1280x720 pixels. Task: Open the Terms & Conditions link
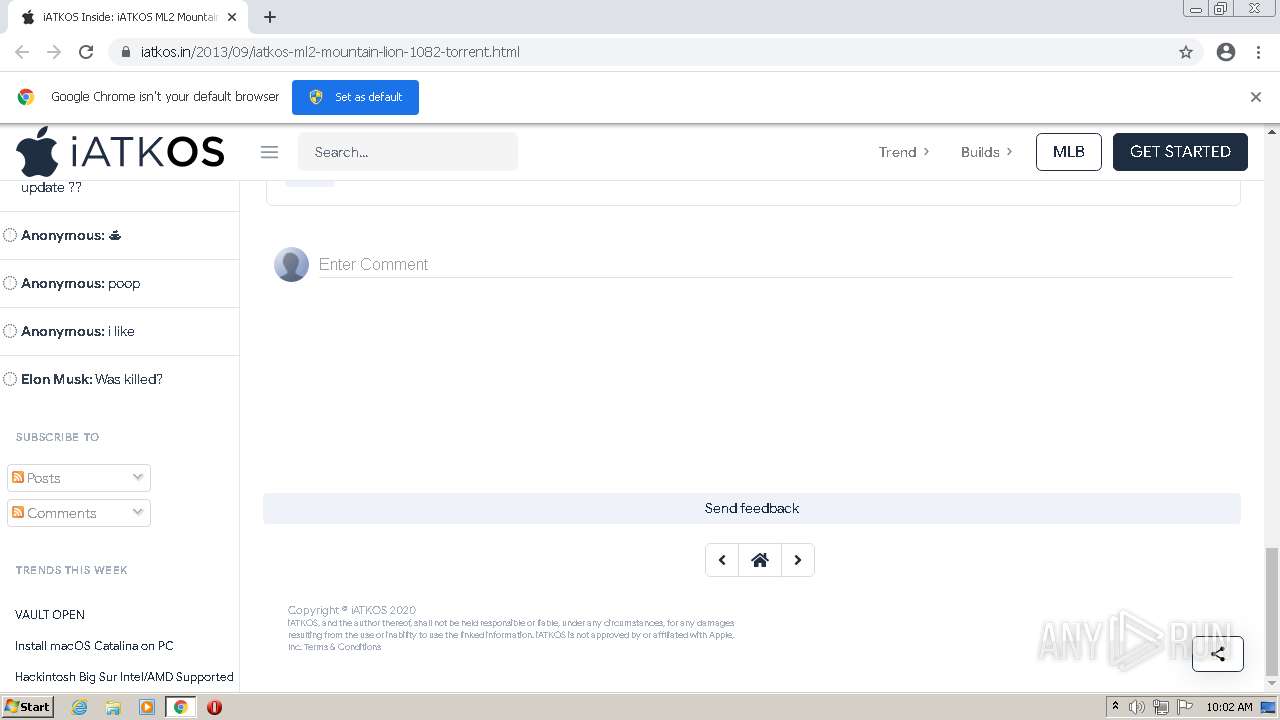(x=342, y=647)
